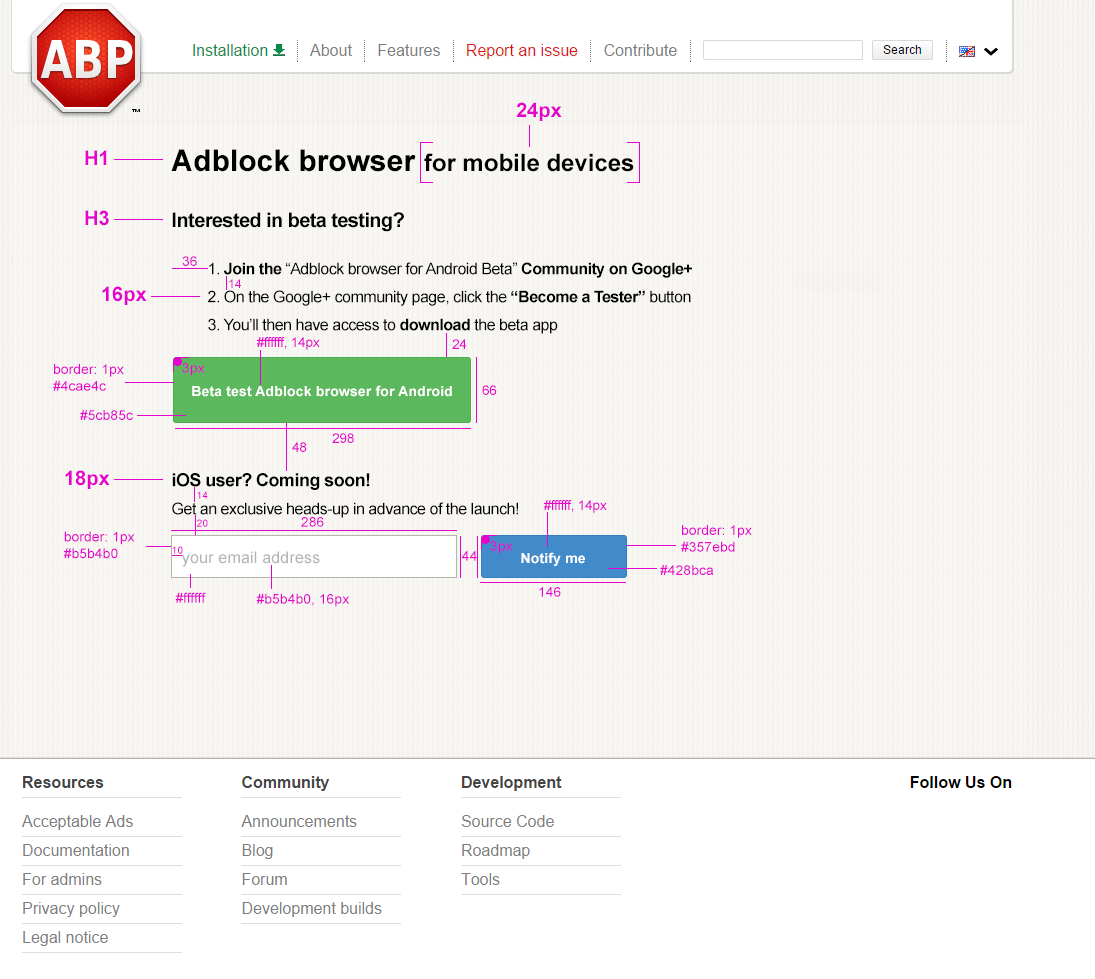Open the Source Code link
The width and height of the screenshot is (1095, 979).
508,821
